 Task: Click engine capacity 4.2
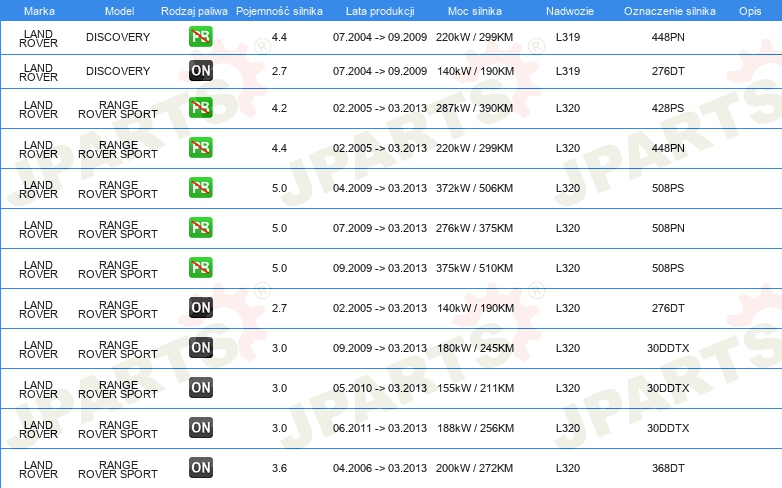coord(279,108)
